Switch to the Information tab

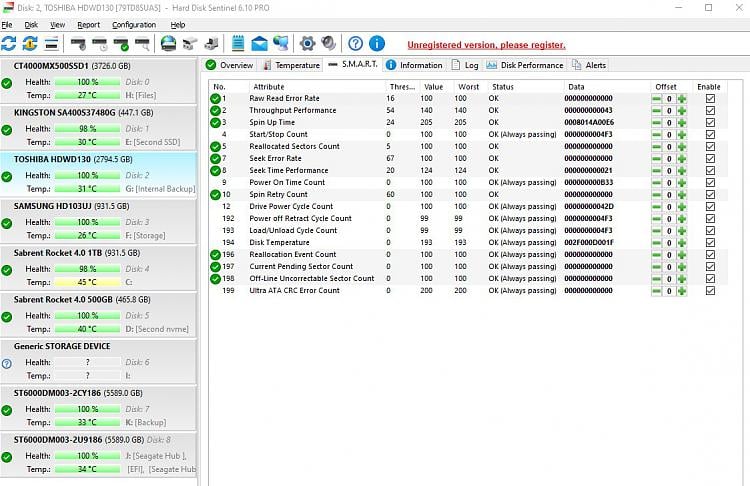click(x=415, y=65)
